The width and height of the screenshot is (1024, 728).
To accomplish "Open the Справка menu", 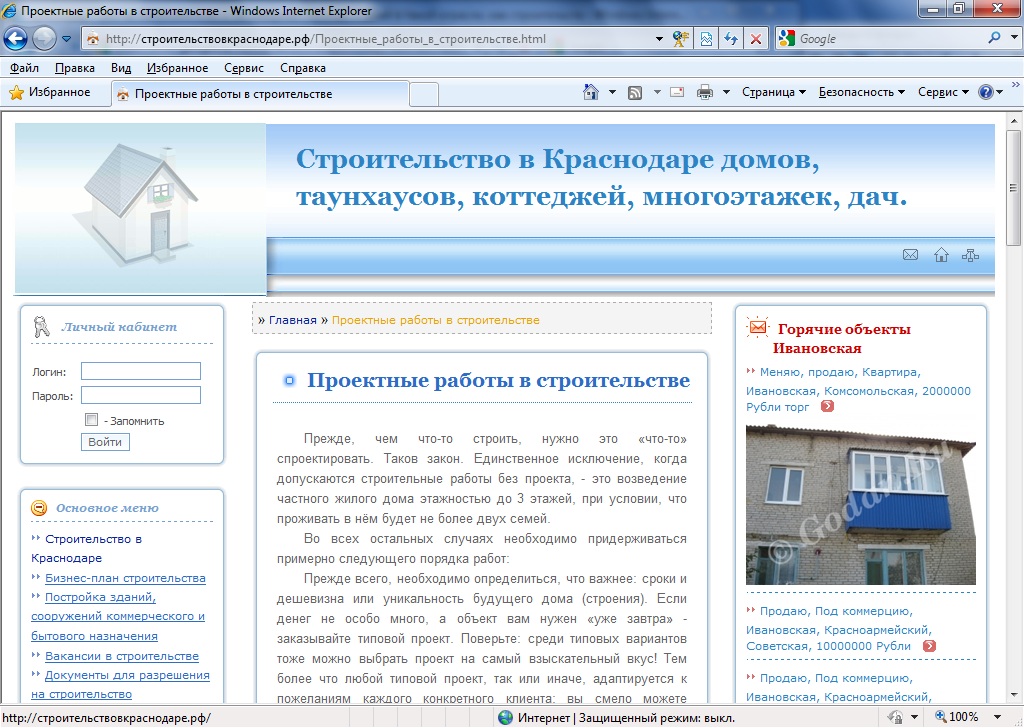I will pos(302,68).
